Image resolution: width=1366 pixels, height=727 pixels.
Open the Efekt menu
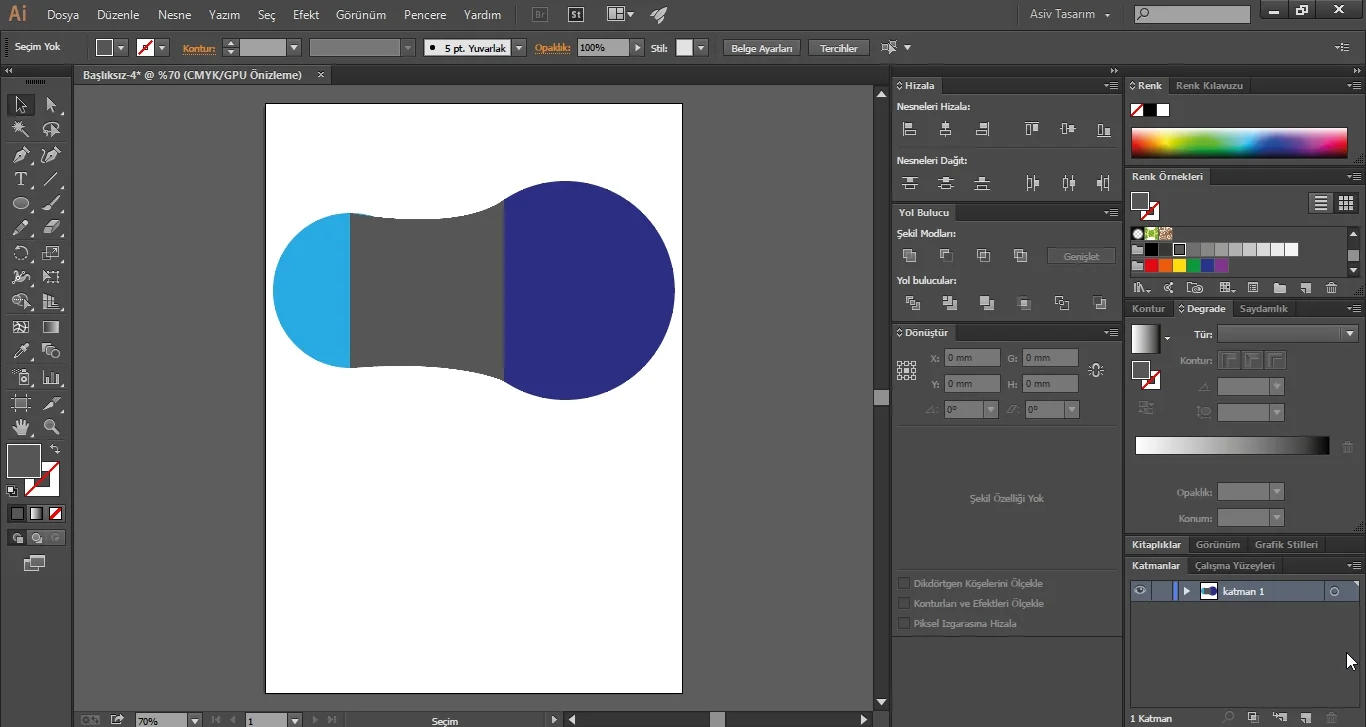306,15
